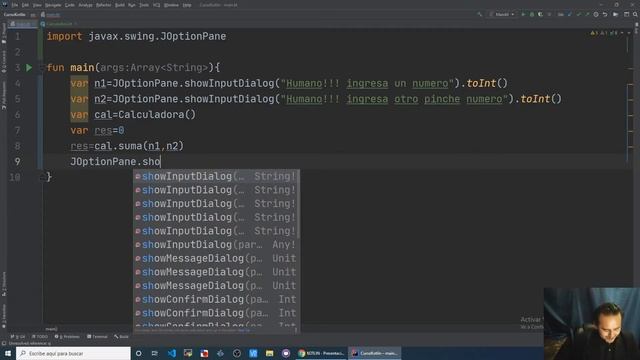Open the Problems tool window tab
This screenshot has height=360, width=640.
click(x=67, y=337)
